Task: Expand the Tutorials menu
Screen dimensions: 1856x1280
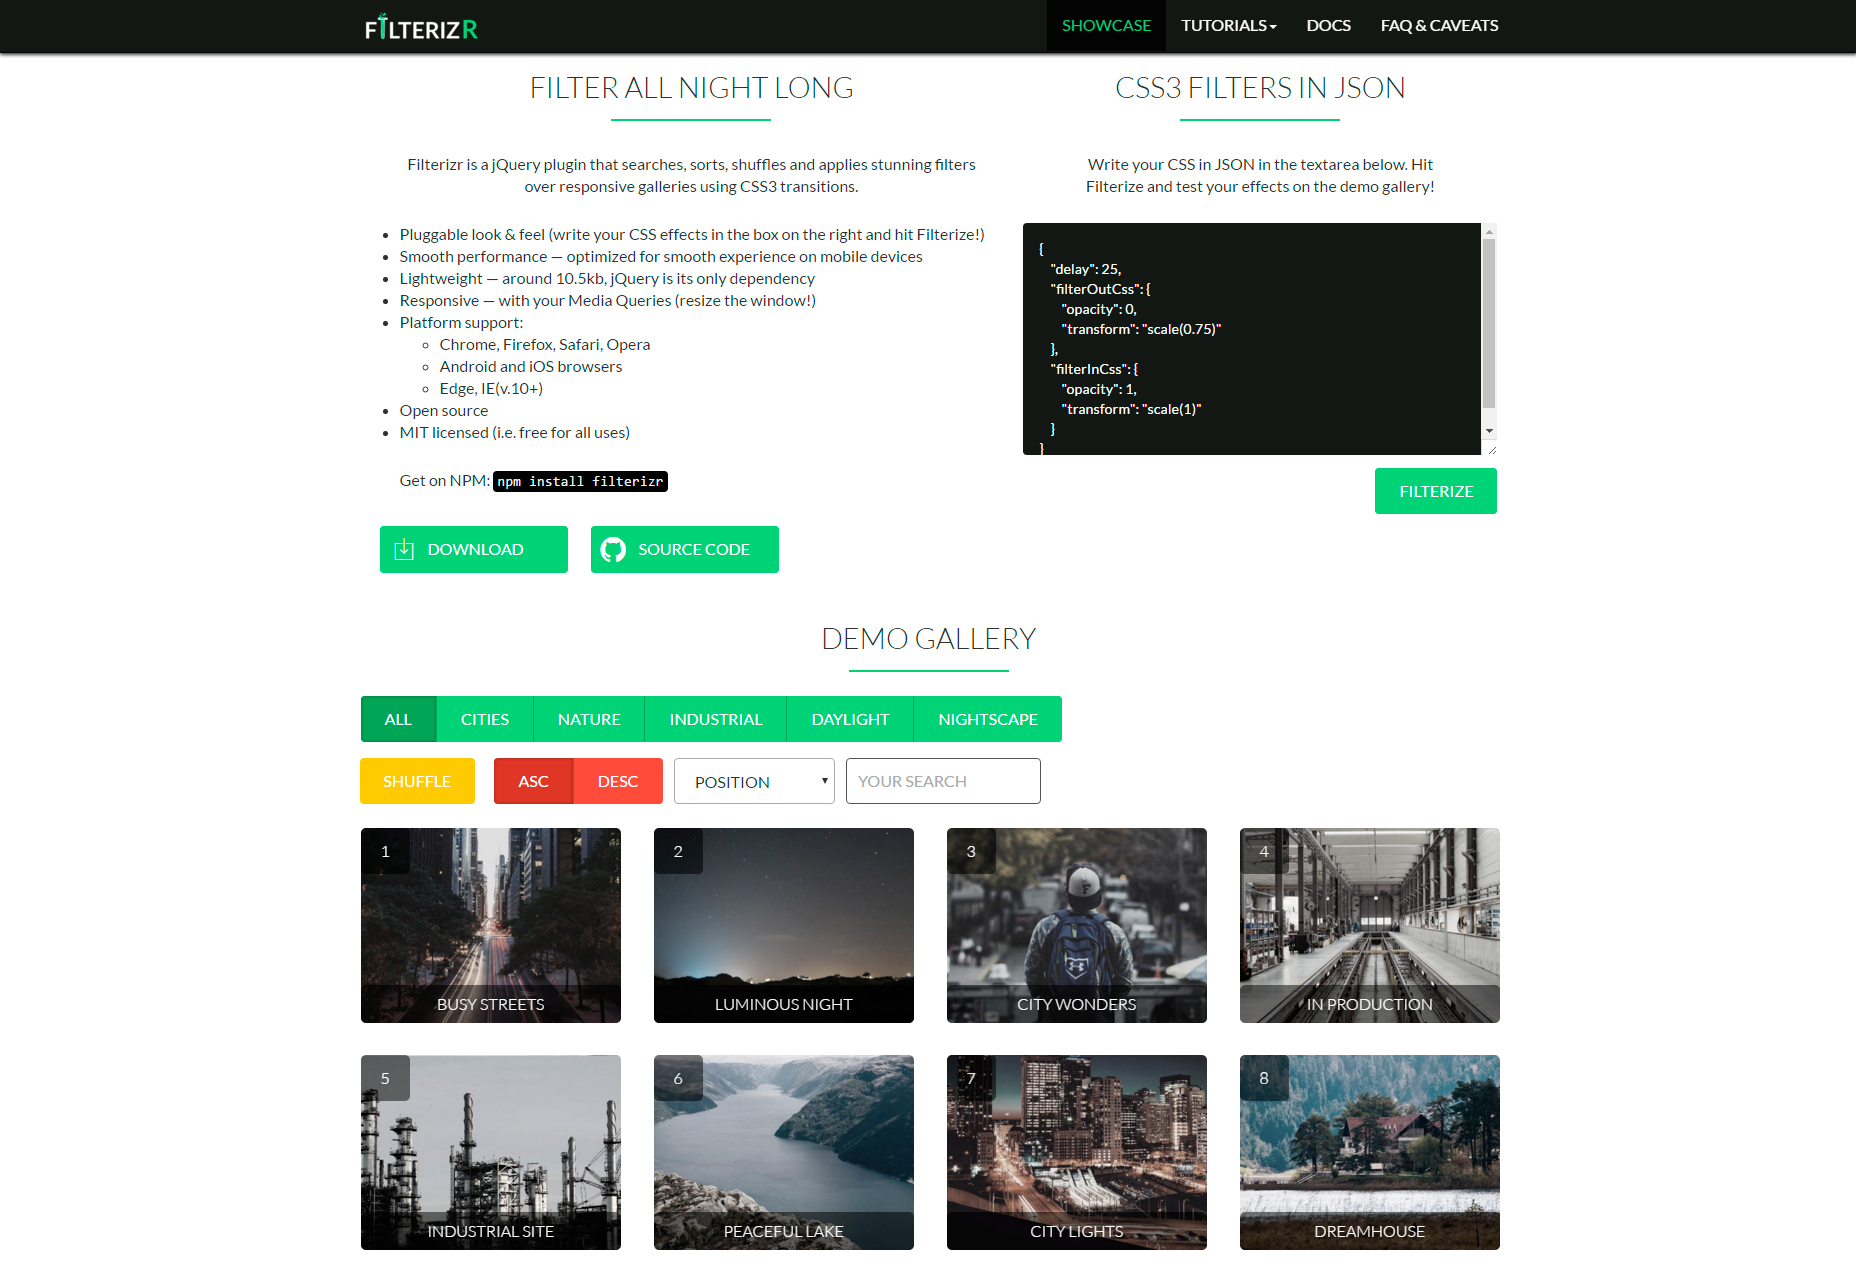Action: click(x=1228, y=26)
